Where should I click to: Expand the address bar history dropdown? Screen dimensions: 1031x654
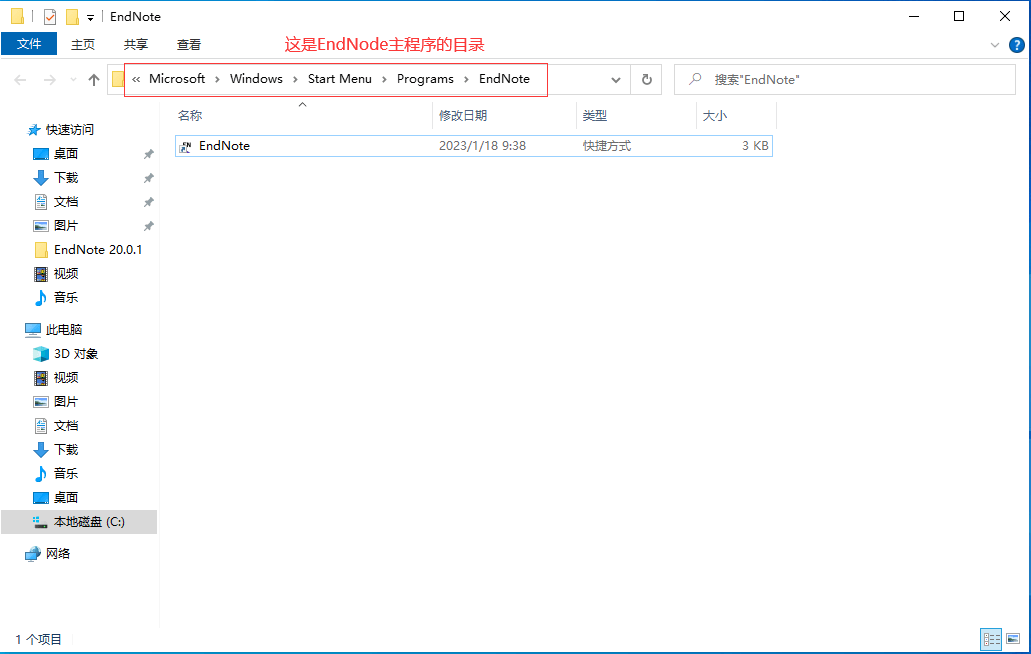[615, 80]
